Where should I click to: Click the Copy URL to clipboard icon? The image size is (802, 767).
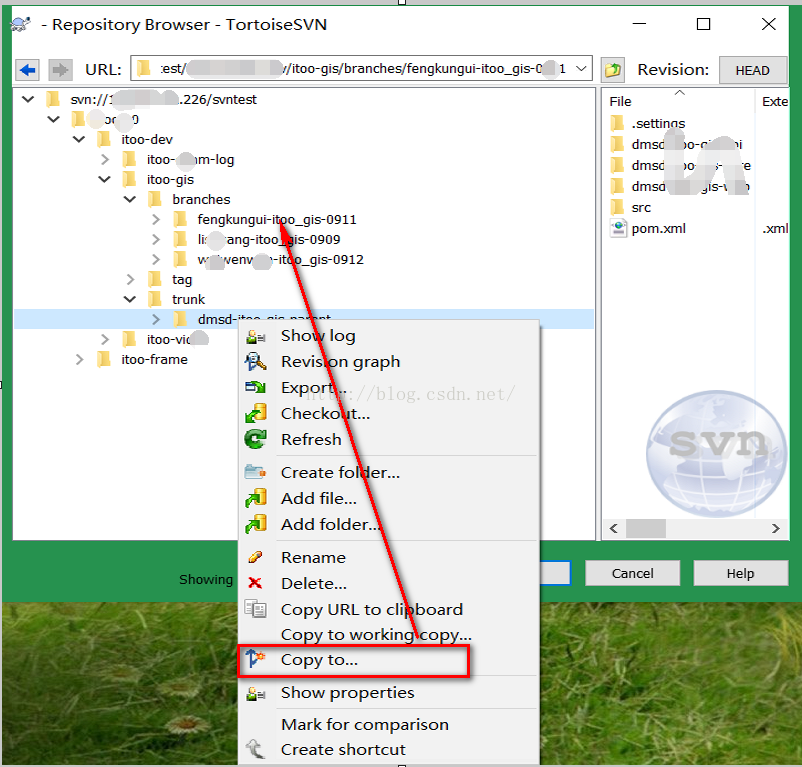point(255,609)
